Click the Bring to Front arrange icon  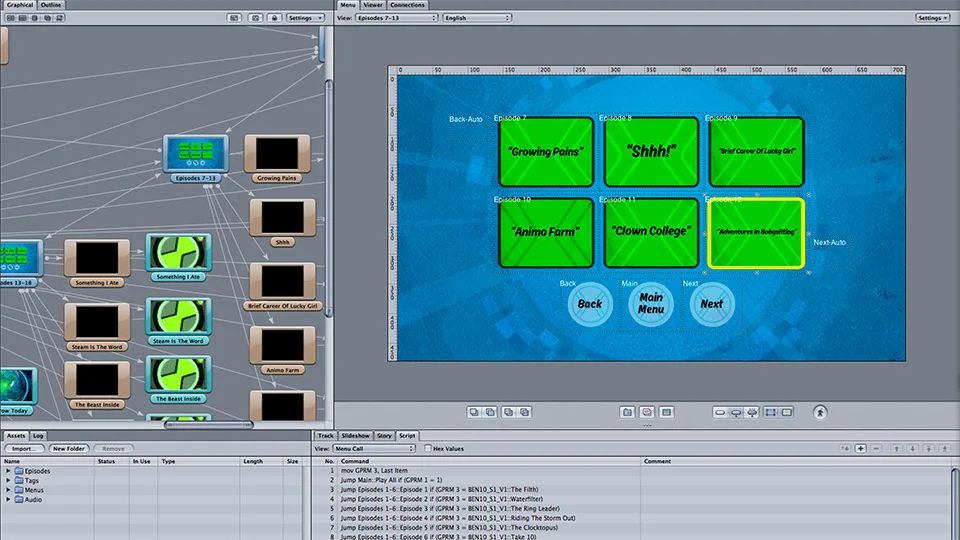(474, 412)
